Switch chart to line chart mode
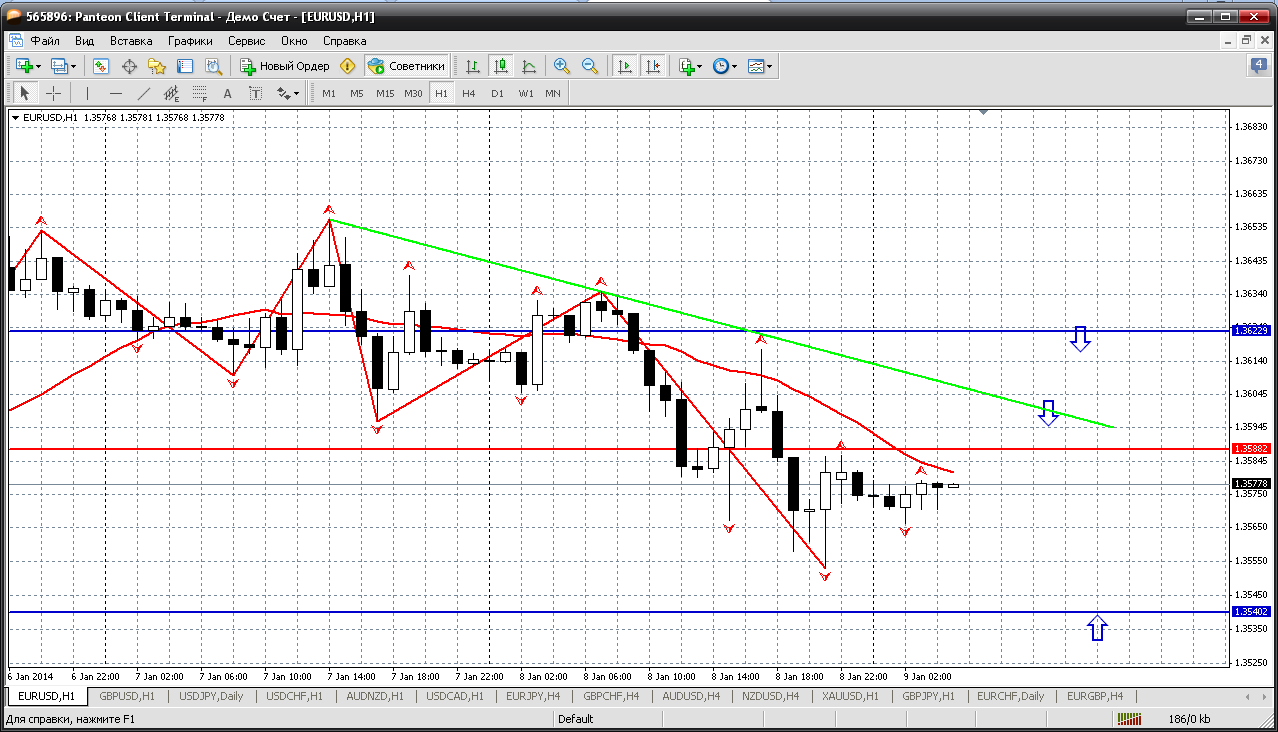Screen dimensions: 1278x732 529,66
